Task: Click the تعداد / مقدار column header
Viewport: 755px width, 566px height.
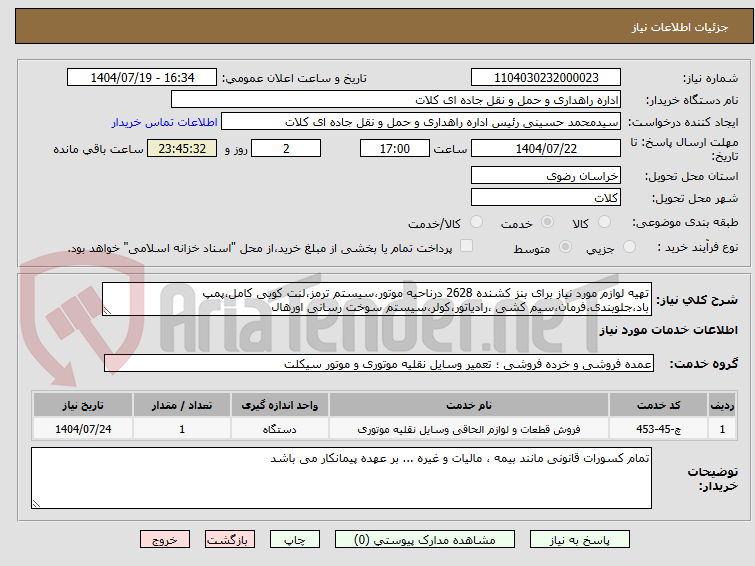Action: pyautogui.click(x=182, y=405)
